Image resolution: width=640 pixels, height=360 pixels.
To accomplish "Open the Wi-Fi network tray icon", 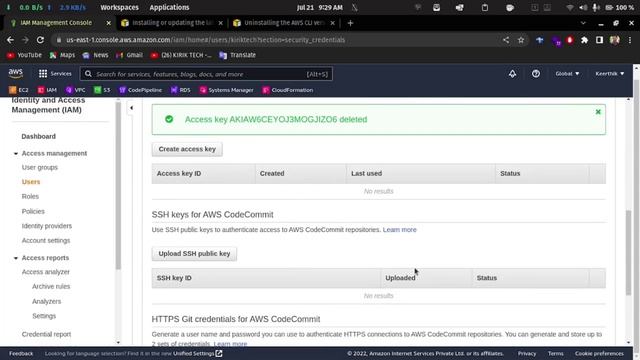I will tap(570, 7).
